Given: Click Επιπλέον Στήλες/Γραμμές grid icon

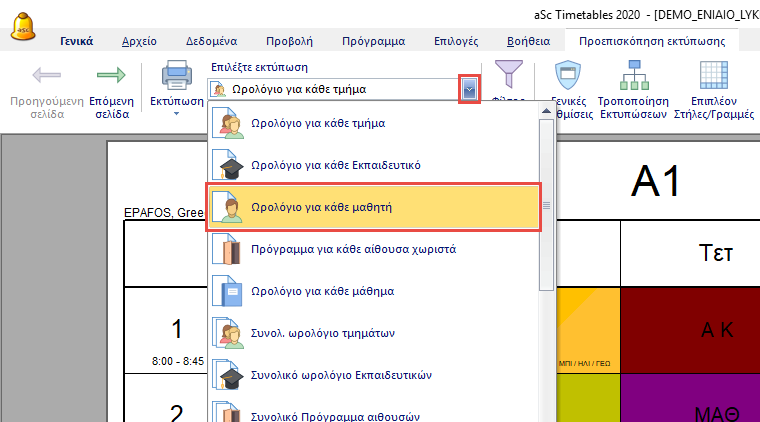Looking at the screenshot, I should [714, 77].
